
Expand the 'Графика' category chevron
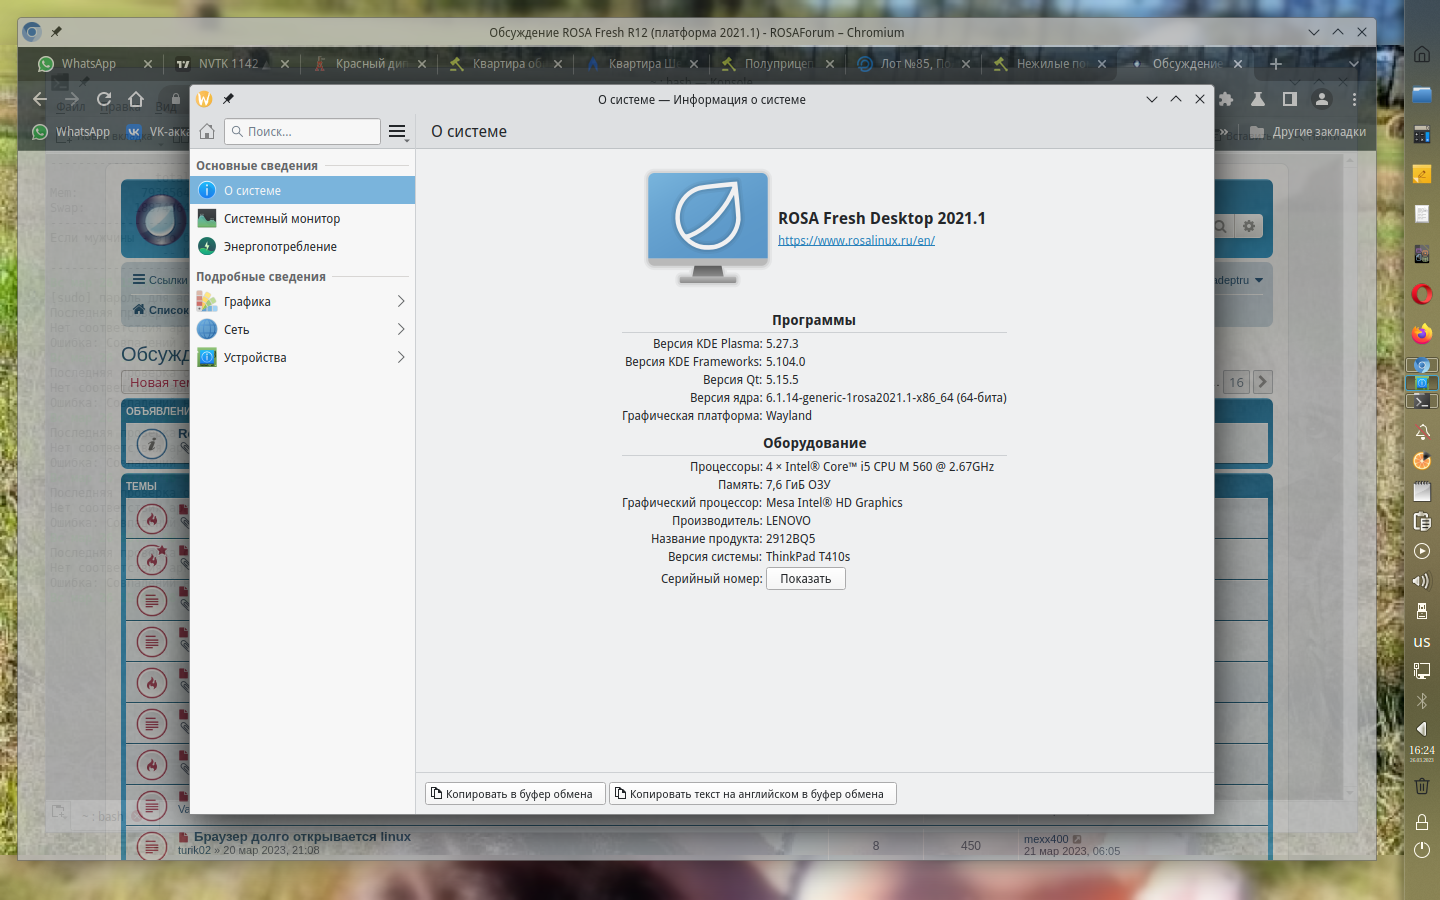pyautogui.click(x=401, y=301)
